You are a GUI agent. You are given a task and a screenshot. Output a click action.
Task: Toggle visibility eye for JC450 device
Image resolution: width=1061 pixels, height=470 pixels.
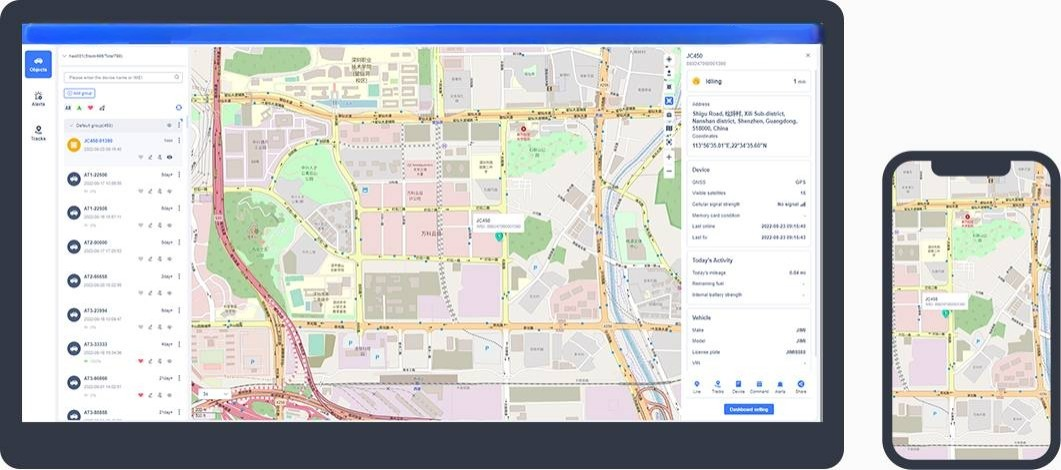tap(169, 157)
